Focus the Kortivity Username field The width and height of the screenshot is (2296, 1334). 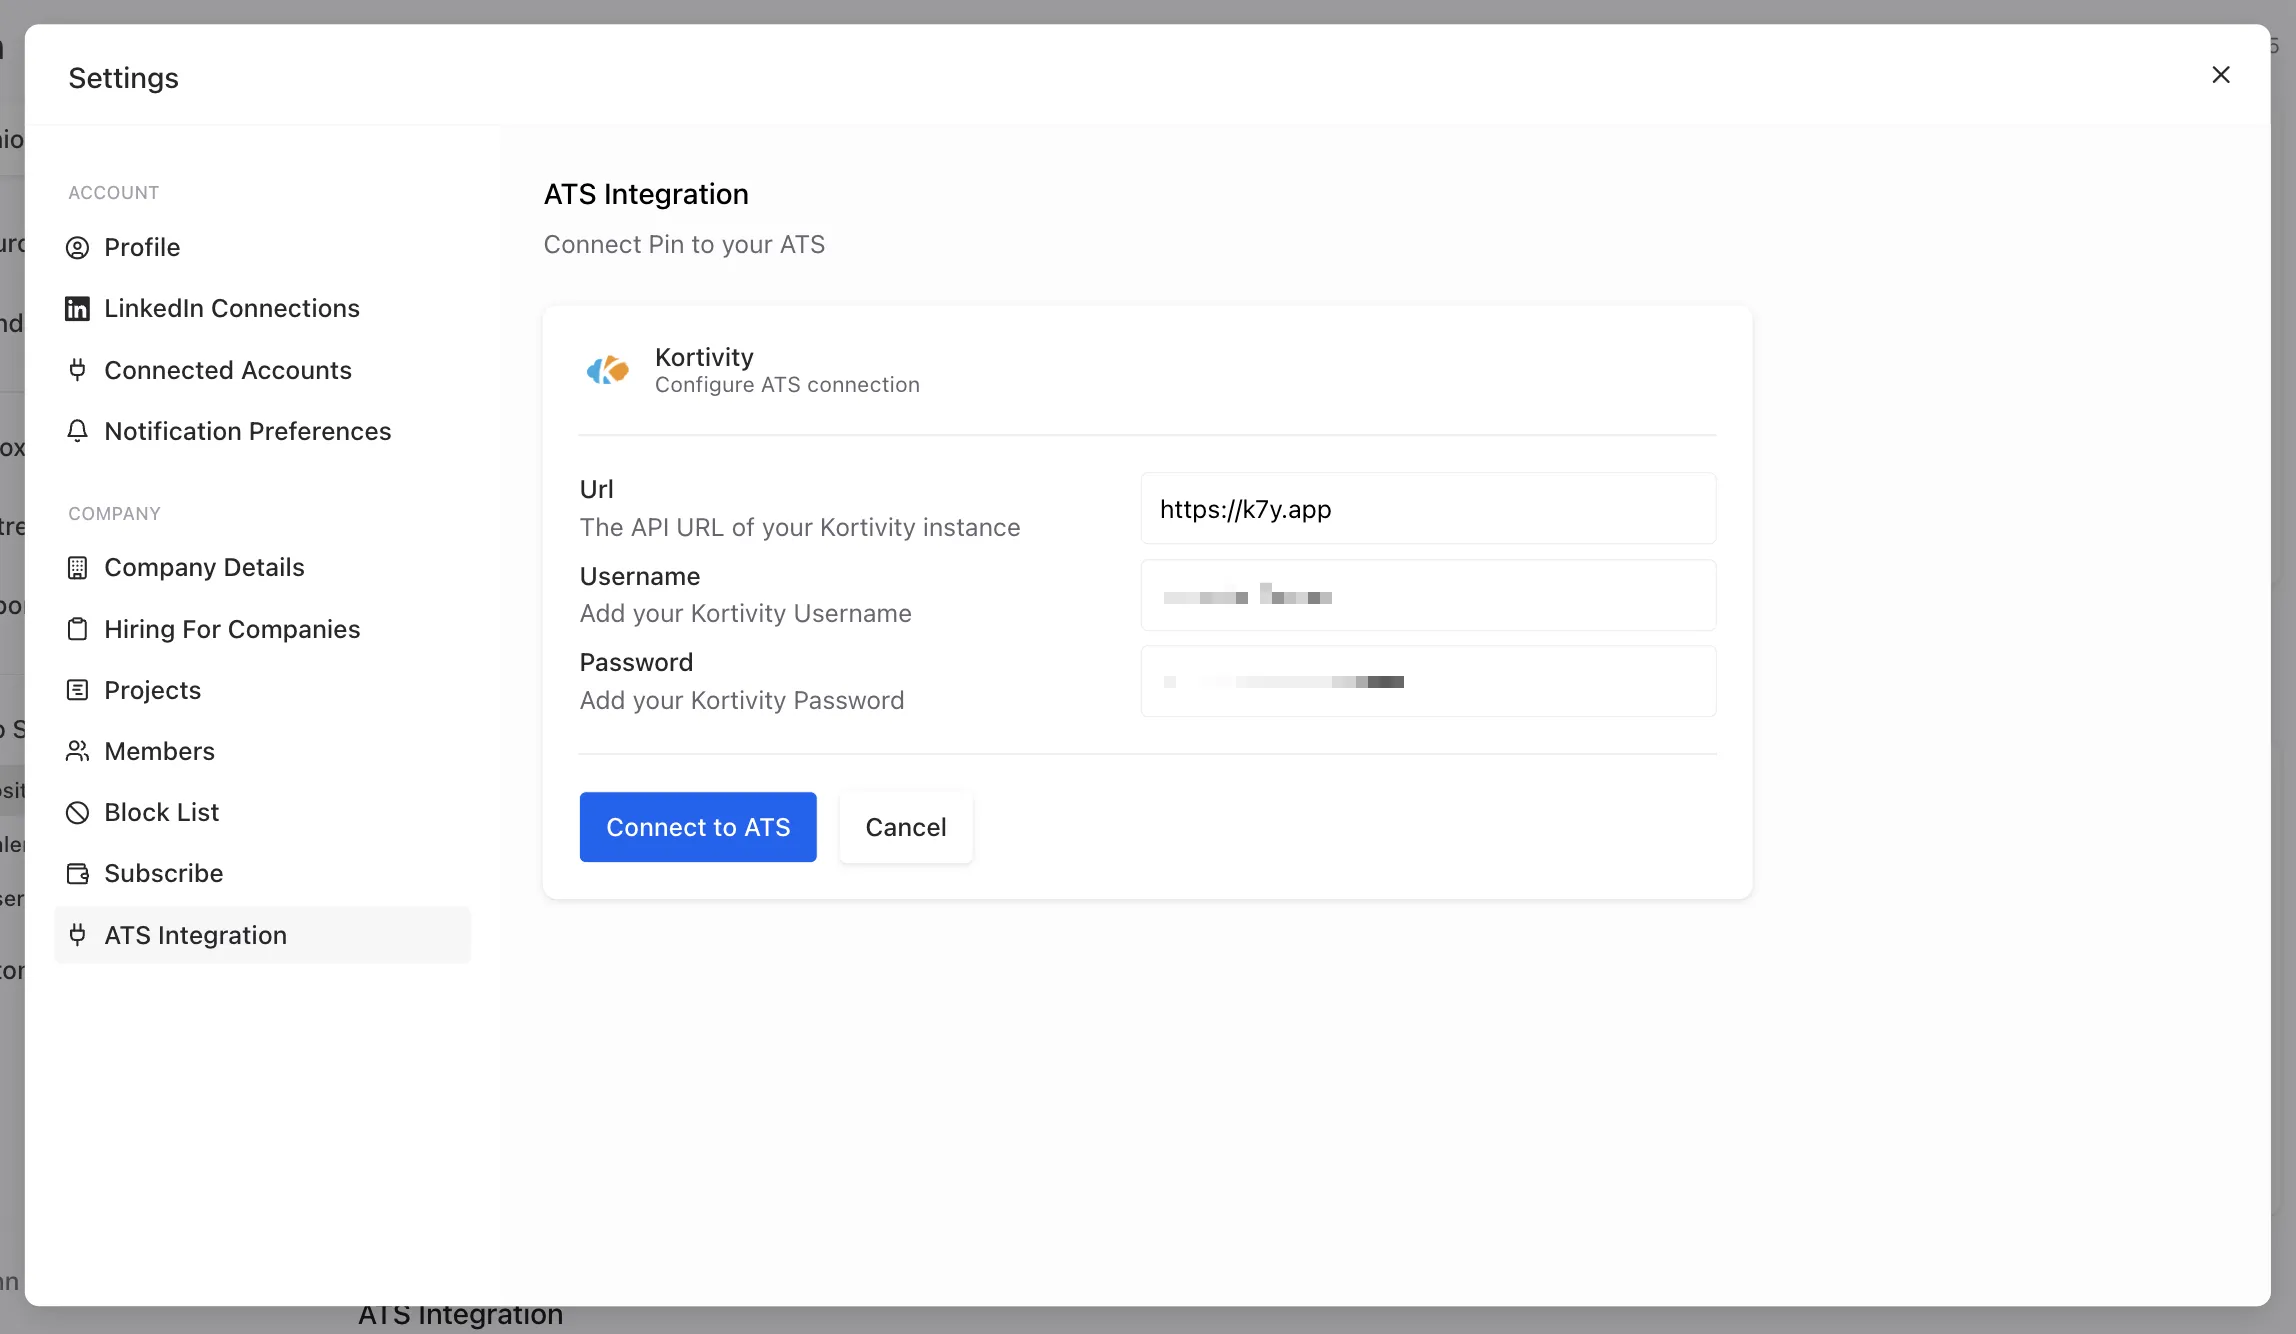(1428, 595)
